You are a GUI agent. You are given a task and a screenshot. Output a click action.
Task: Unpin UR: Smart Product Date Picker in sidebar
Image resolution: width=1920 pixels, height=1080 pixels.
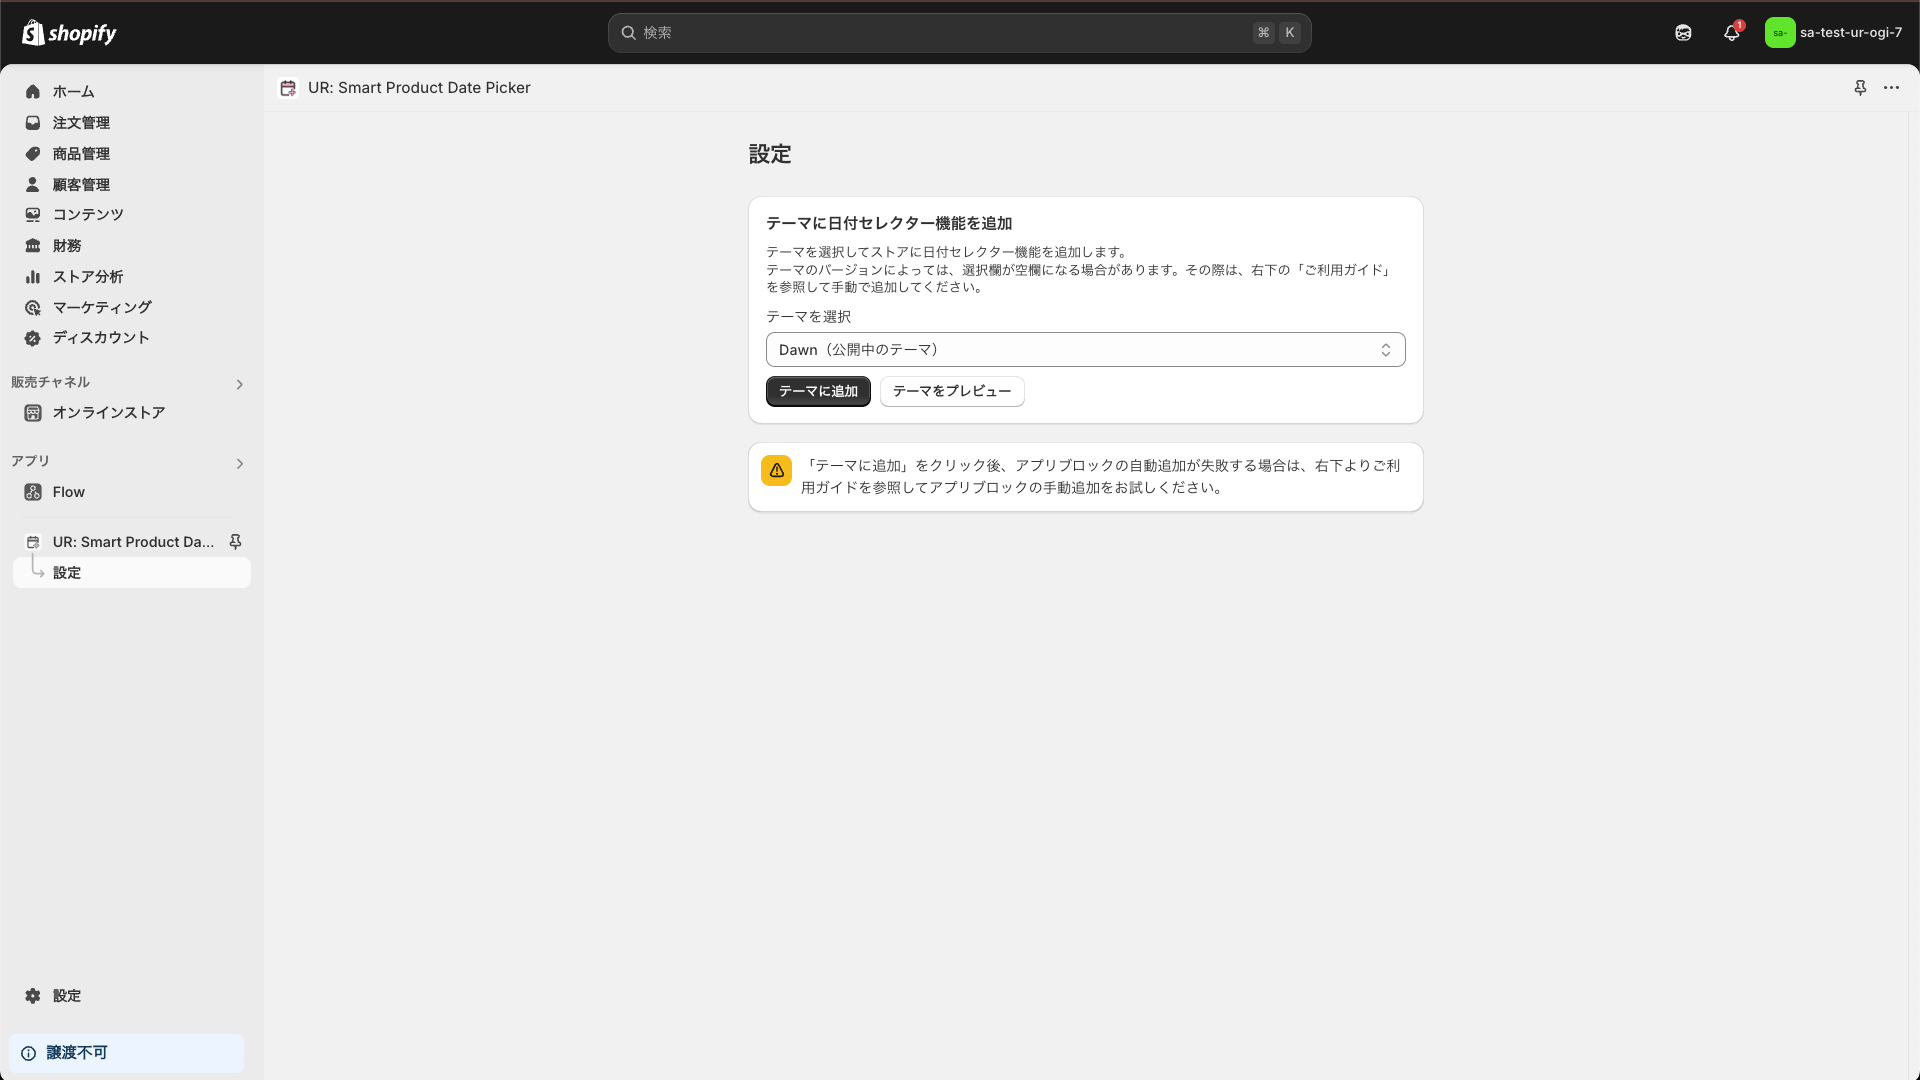point(236,542)
